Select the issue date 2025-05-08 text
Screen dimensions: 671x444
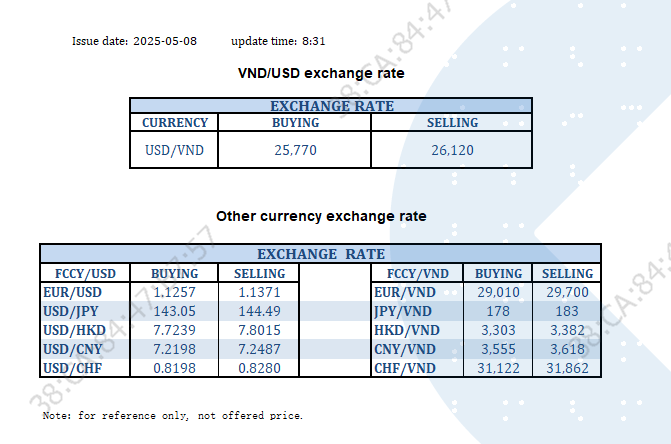(x=165, y=42)
